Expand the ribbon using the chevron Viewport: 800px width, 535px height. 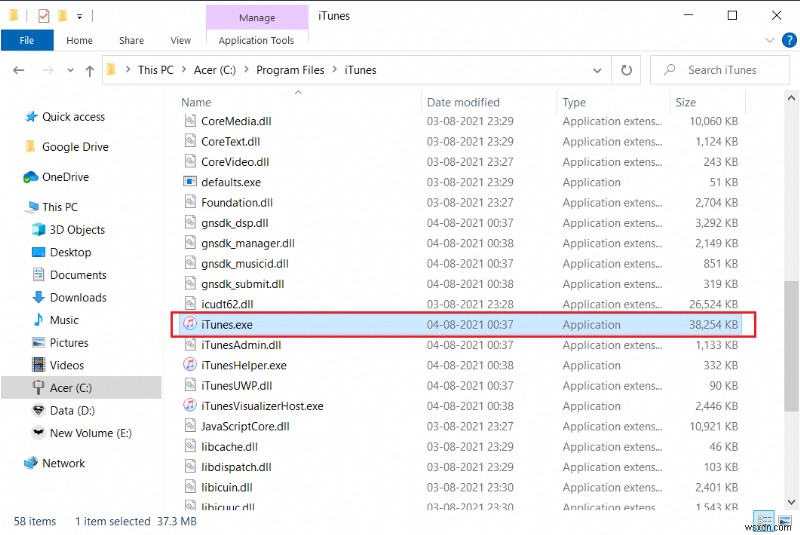pyautogui.click(x=767, y=41)
